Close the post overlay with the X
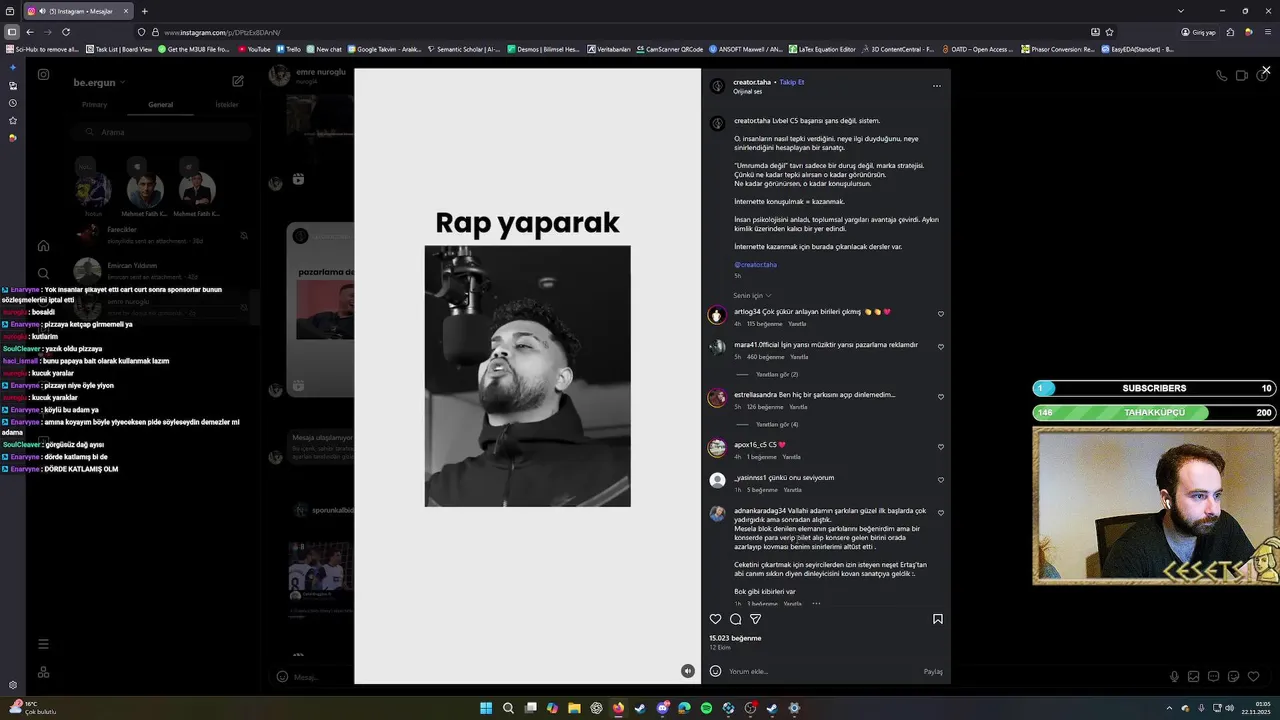The height and width of the screenshot is (720, 1280). pyautogui.click(x=1266, y=70)
